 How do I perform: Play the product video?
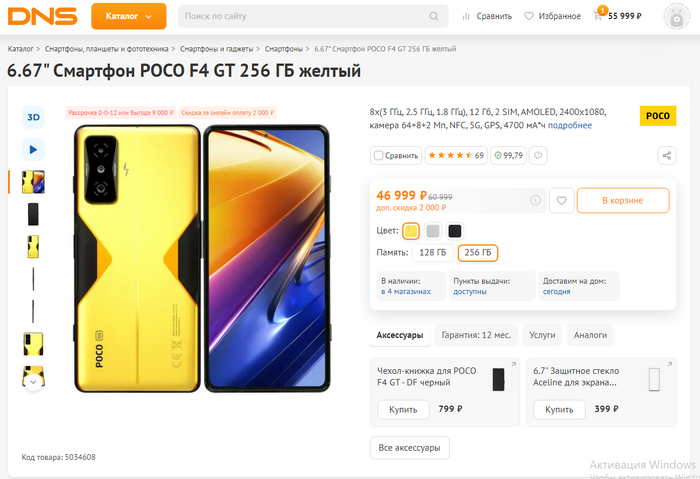33,150
